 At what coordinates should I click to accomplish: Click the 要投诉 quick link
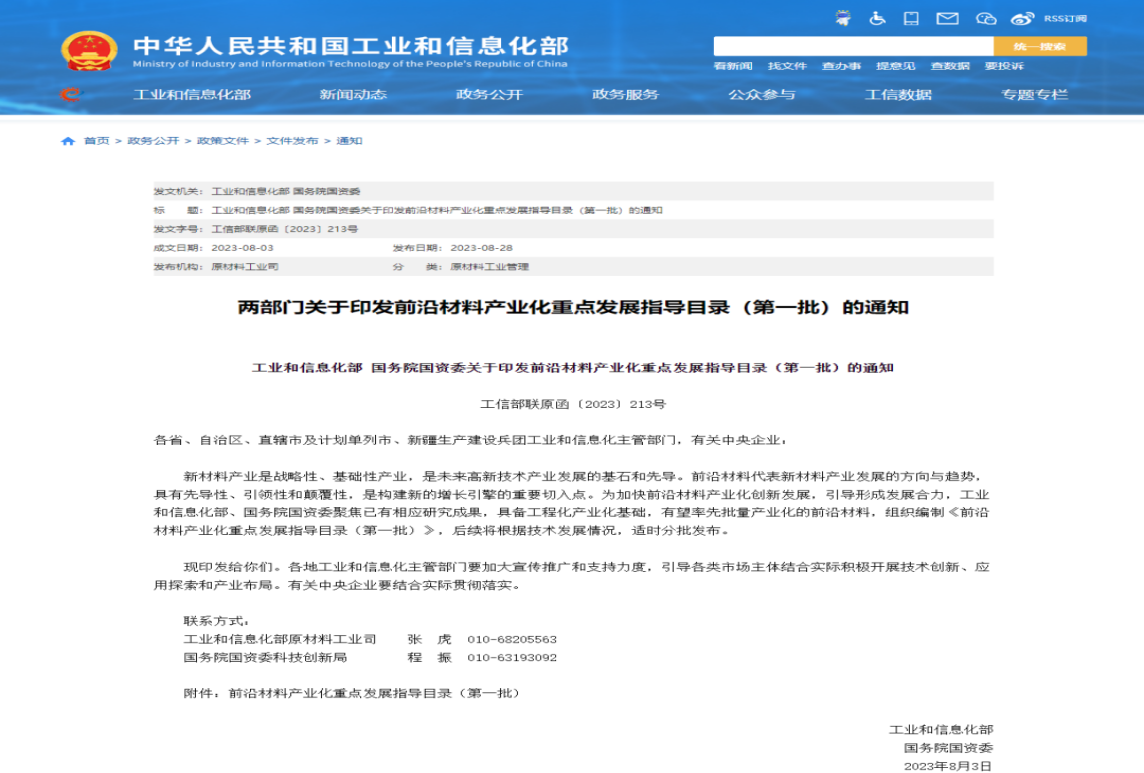(x=1004, y=66)
